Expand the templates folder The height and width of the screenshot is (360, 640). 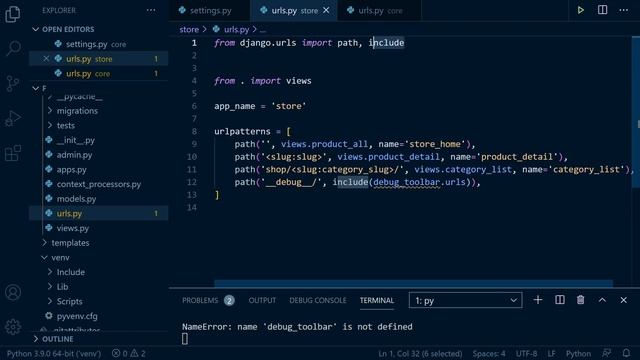(70, 243)
